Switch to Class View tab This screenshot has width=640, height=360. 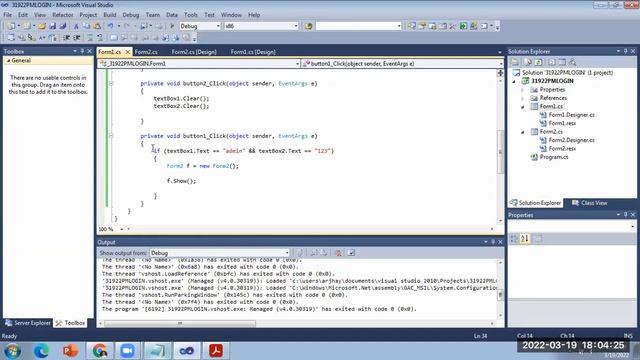(x=589, y=203)
